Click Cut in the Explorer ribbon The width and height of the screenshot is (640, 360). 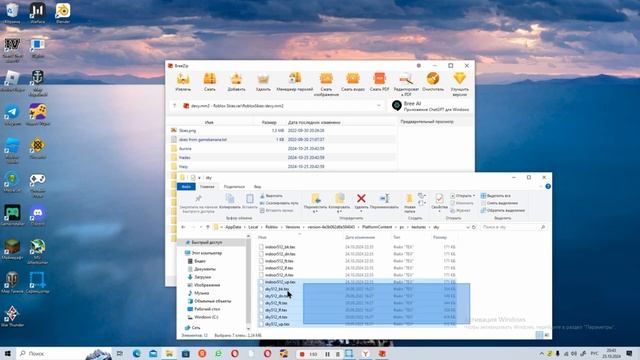point(272,196)
